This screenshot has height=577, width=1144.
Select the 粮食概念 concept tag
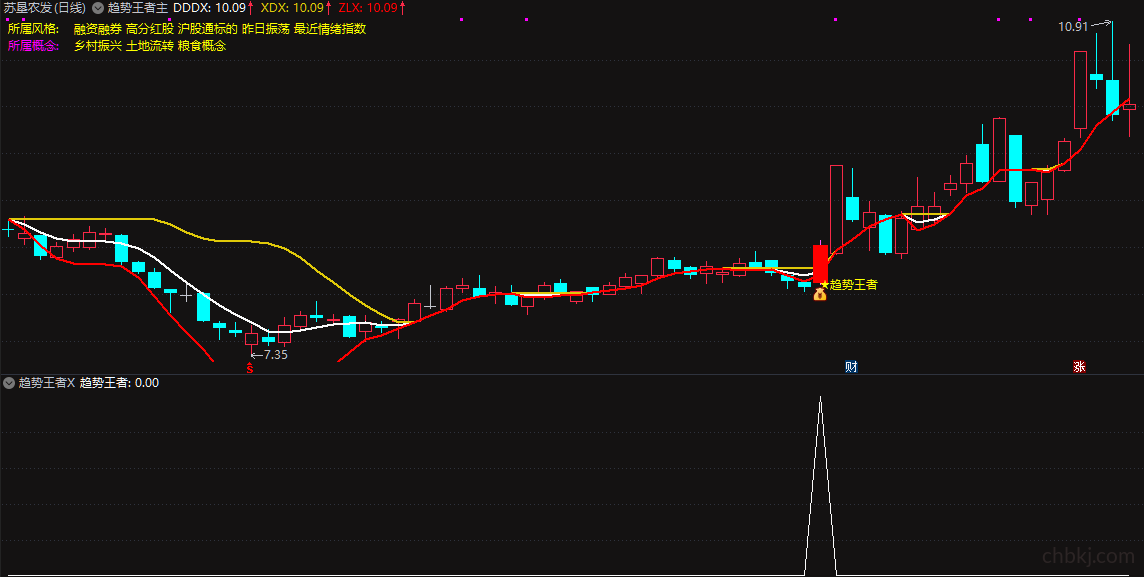tap(202, 46)
